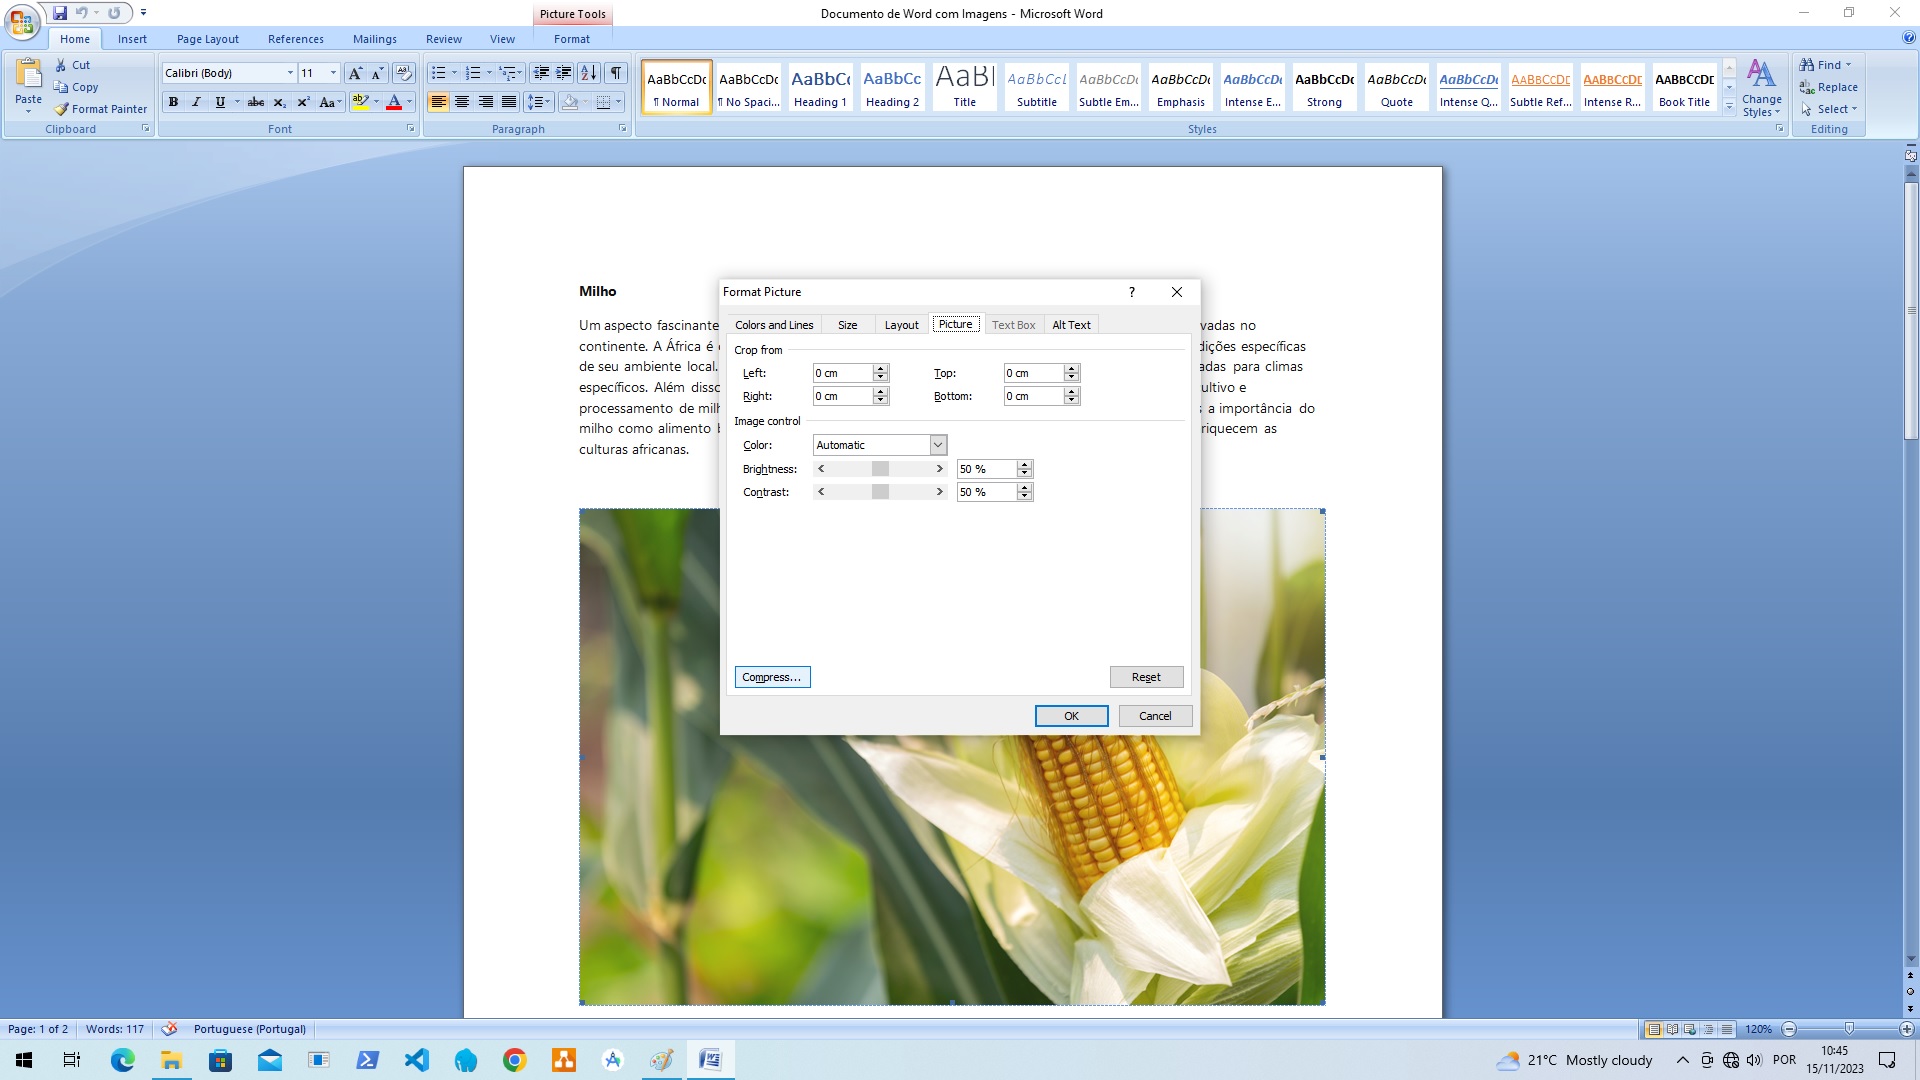Increase the paragraph indent
Viewport: 1920px width, 1080px height.
(x=564, y=73)
